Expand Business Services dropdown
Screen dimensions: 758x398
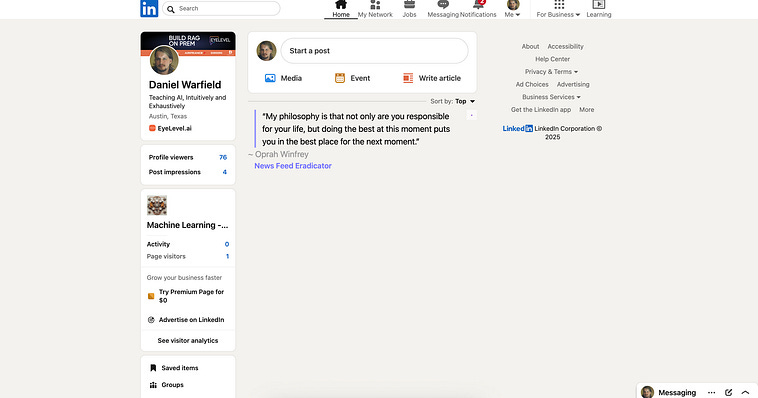[551, 97]
